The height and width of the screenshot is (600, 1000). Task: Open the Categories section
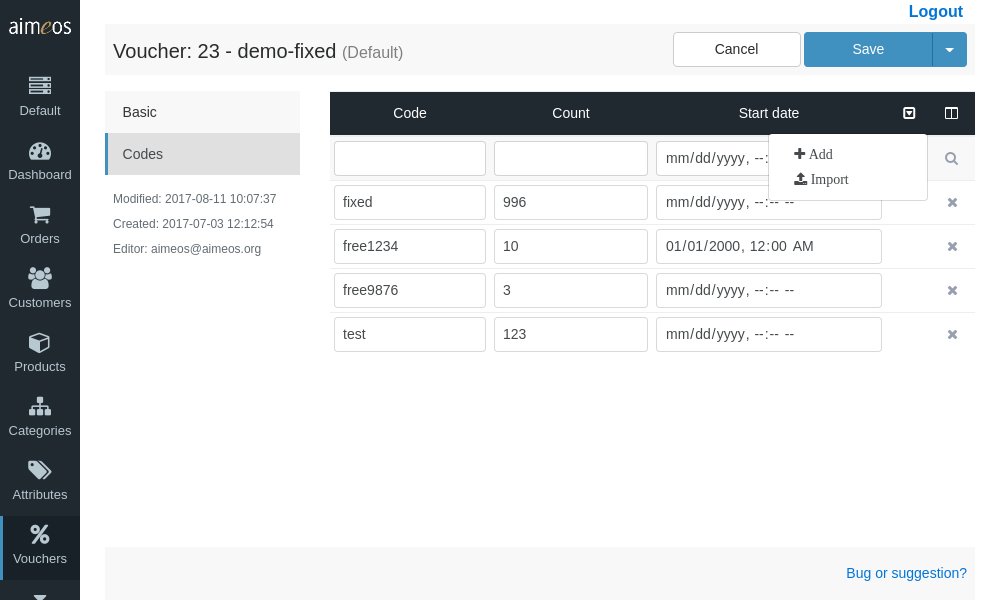(40, 417)
